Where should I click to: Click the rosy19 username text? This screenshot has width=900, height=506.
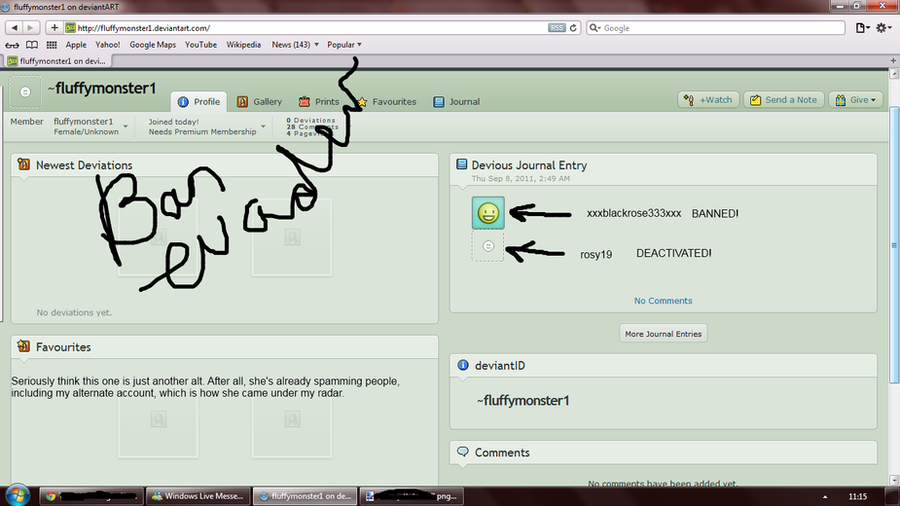pos(596,254)
